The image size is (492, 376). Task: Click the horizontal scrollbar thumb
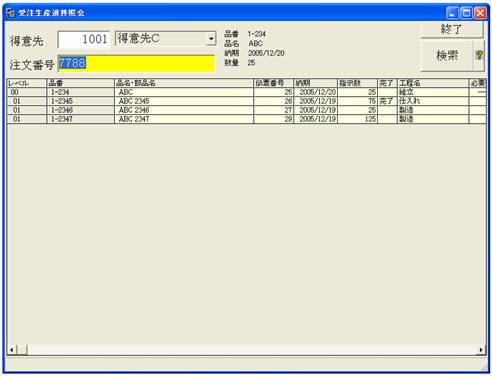22,350
